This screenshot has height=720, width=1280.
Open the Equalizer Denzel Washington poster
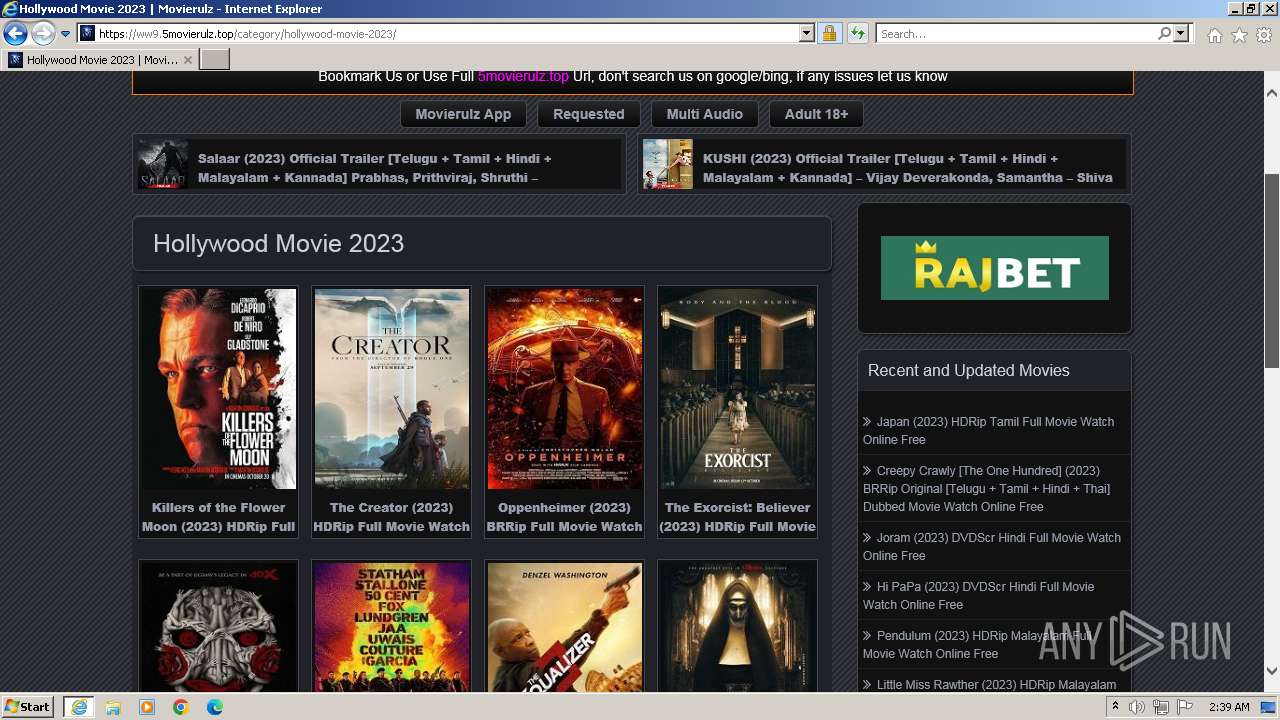(565, 627)
